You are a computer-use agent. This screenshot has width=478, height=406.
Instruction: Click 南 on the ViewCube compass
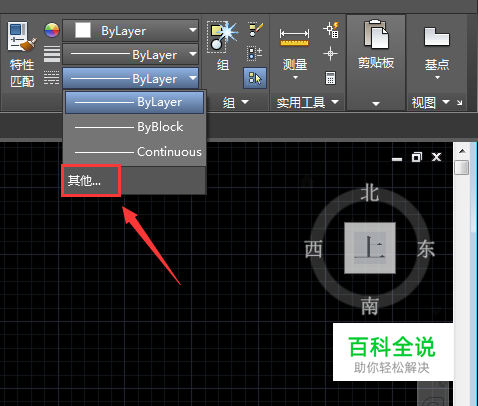370,306
